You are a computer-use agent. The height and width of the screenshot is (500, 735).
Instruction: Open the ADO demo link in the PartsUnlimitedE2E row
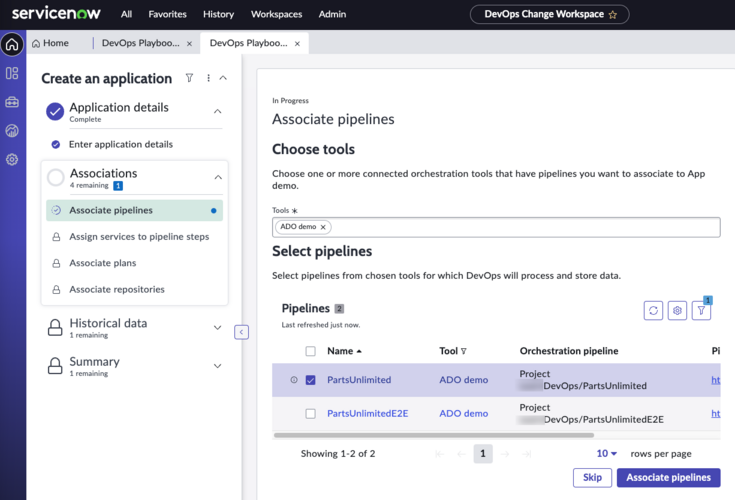tap(464, 413)
